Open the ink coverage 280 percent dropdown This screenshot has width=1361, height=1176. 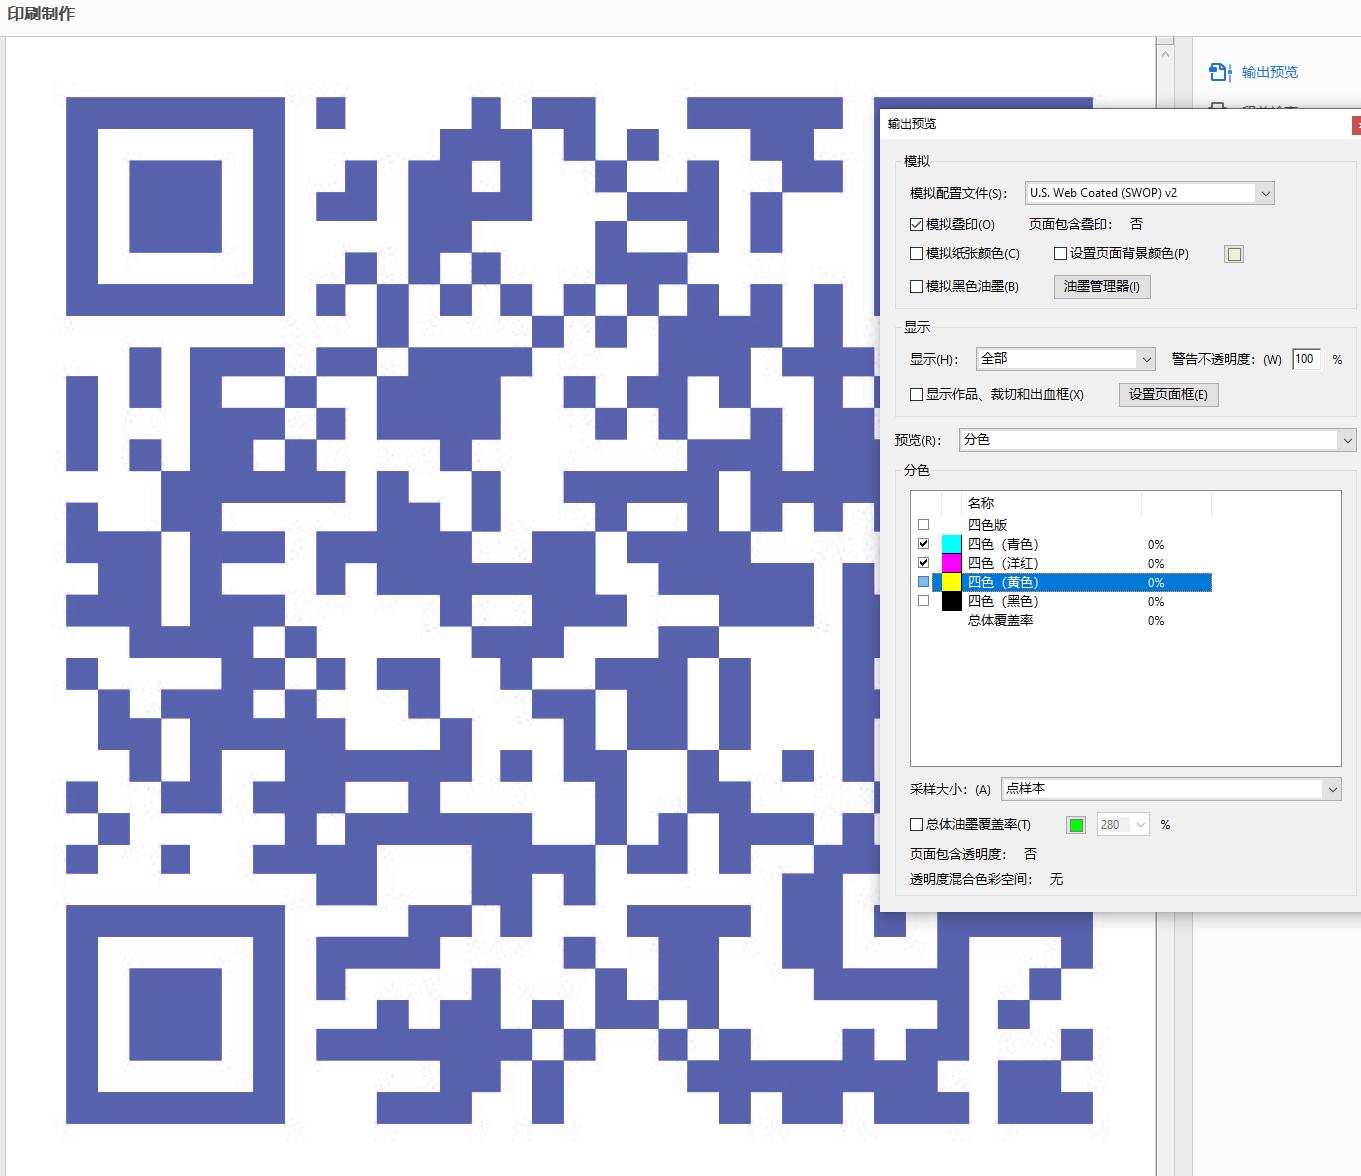(x=1123, y=825)
